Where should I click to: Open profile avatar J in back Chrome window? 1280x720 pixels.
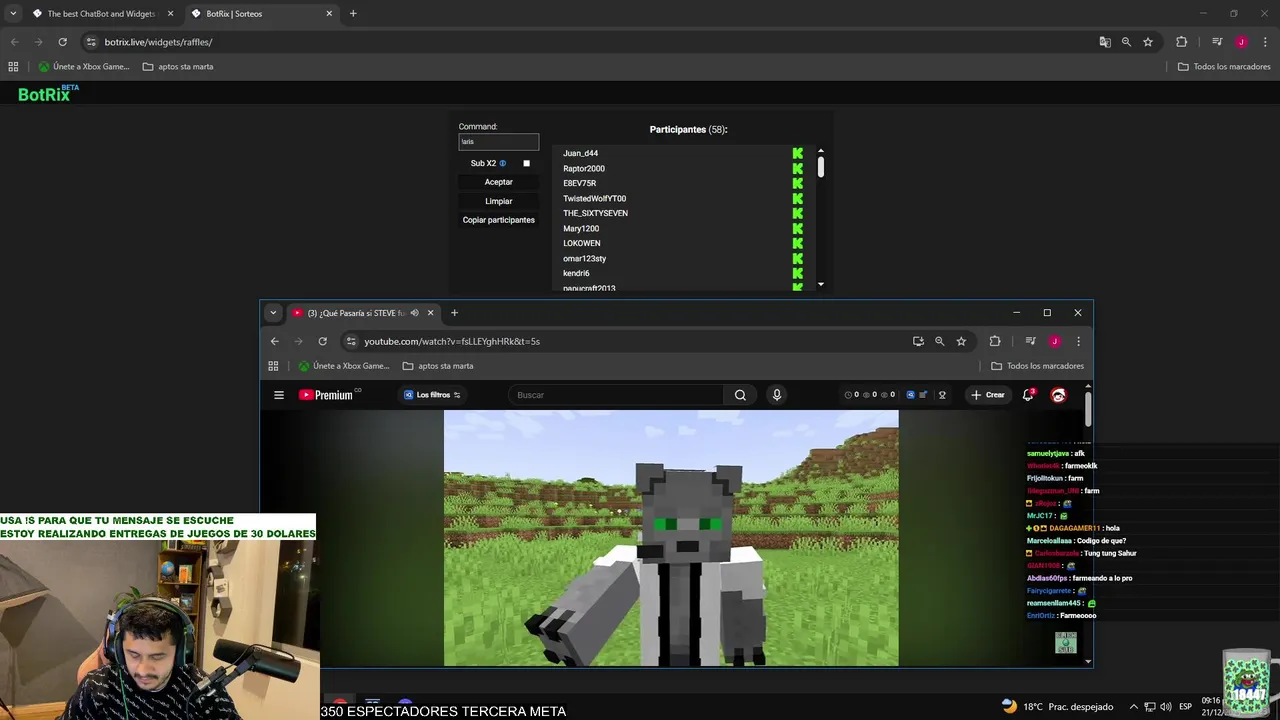point(1241,42)
